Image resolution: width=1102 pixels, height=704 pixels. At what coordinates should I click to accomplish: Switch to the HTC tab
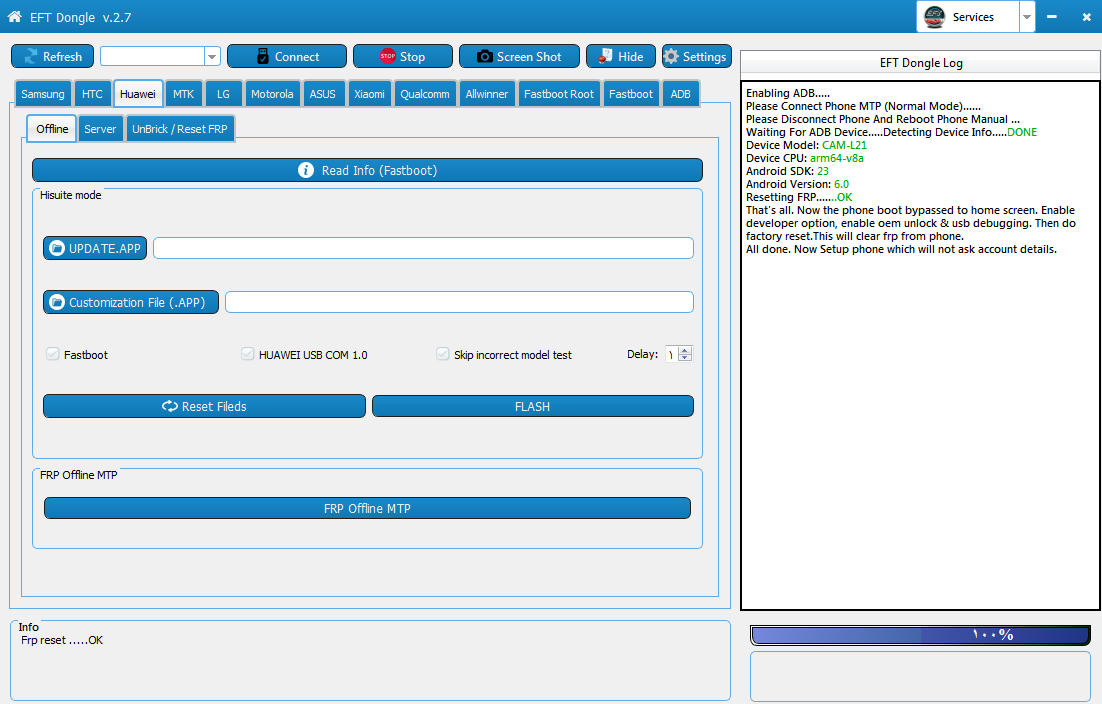click(92, 93)
